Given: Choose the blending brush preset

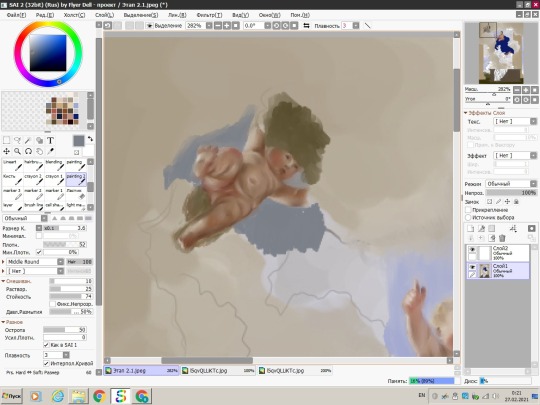Looking at the screenshot, I should pos(54,165).
